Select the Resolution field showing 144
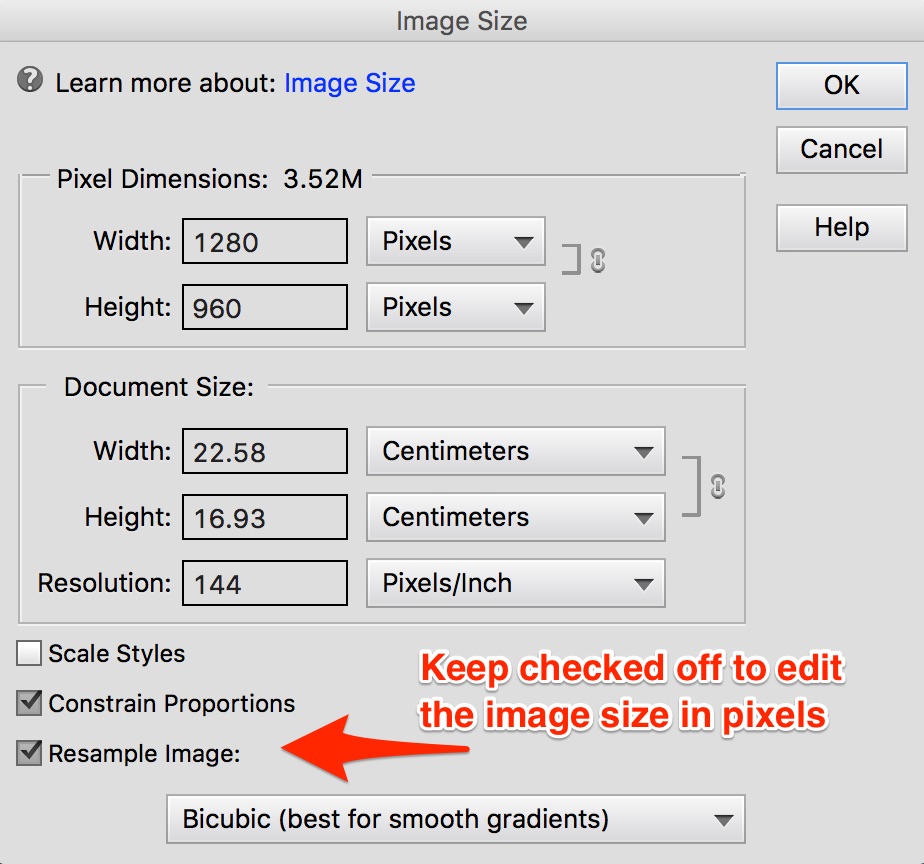924x864 pixels. (x=265, y=584)
